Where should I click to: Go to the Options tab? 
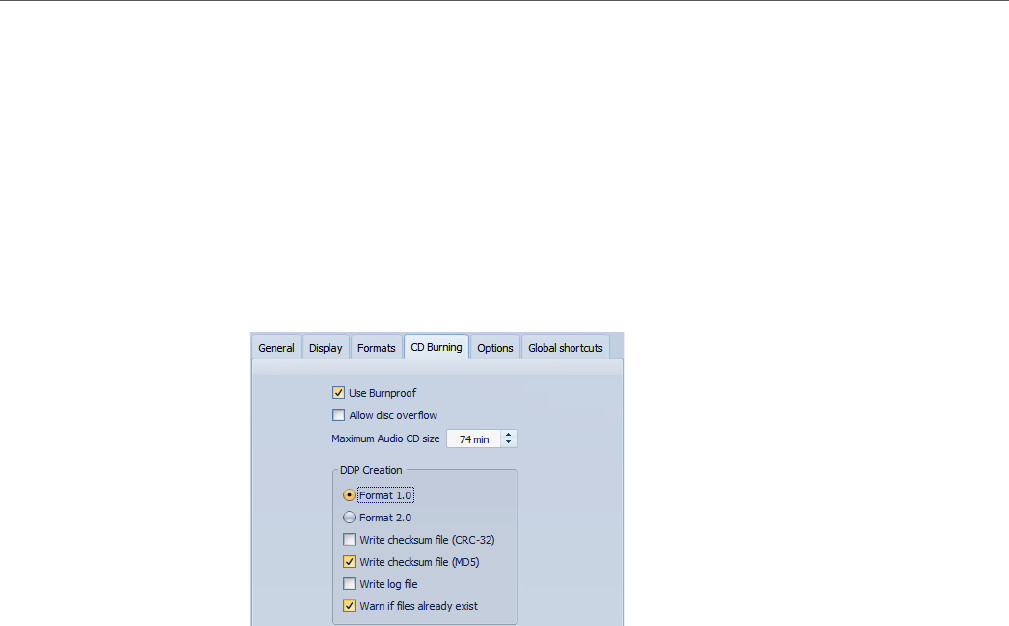click(x=495, y=347)
